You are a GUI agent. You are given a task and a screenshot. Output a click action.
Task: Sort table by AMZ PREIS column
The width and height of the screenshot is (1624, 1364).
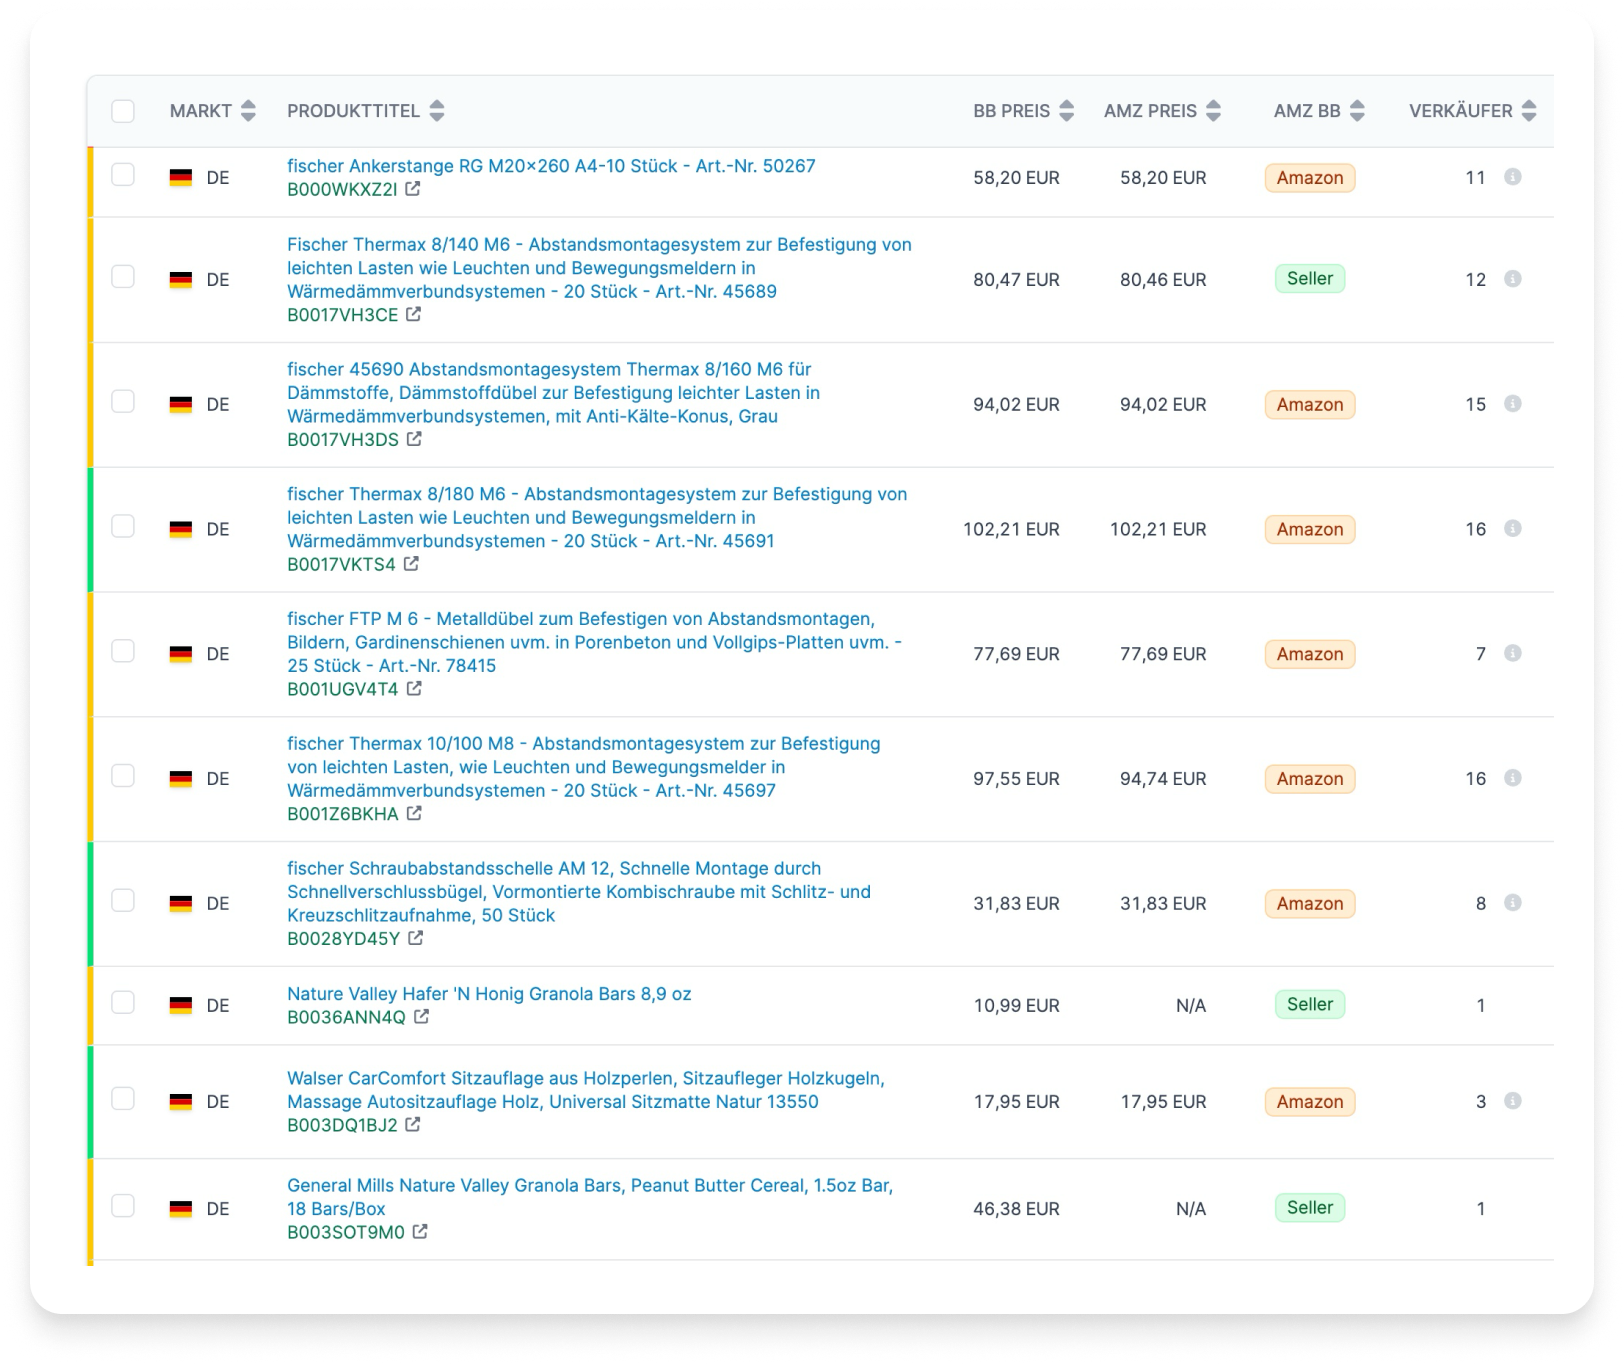click(x=1213, y=111)
